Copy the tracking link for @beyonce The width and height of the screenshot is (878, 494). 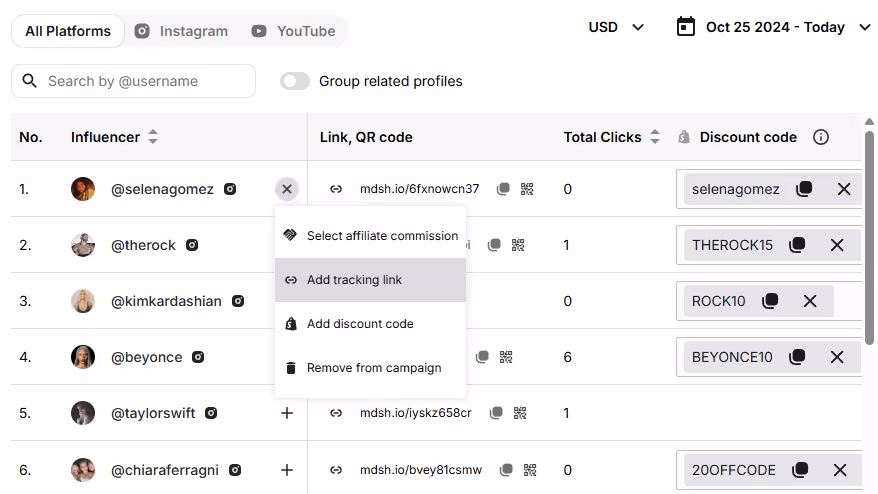482,357
